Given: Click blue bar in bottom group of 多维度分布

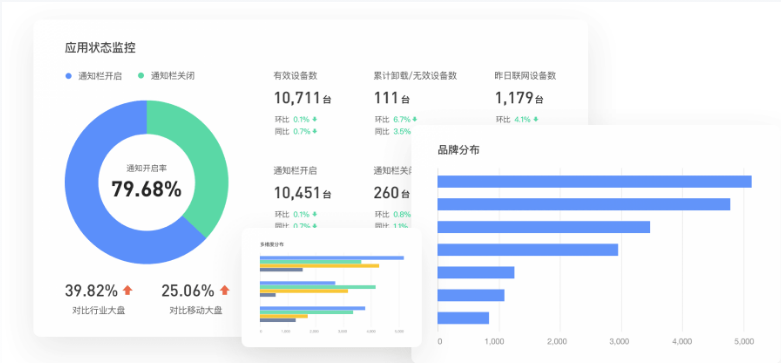Looking at the screenshot, I should click(x=312, y=308).
